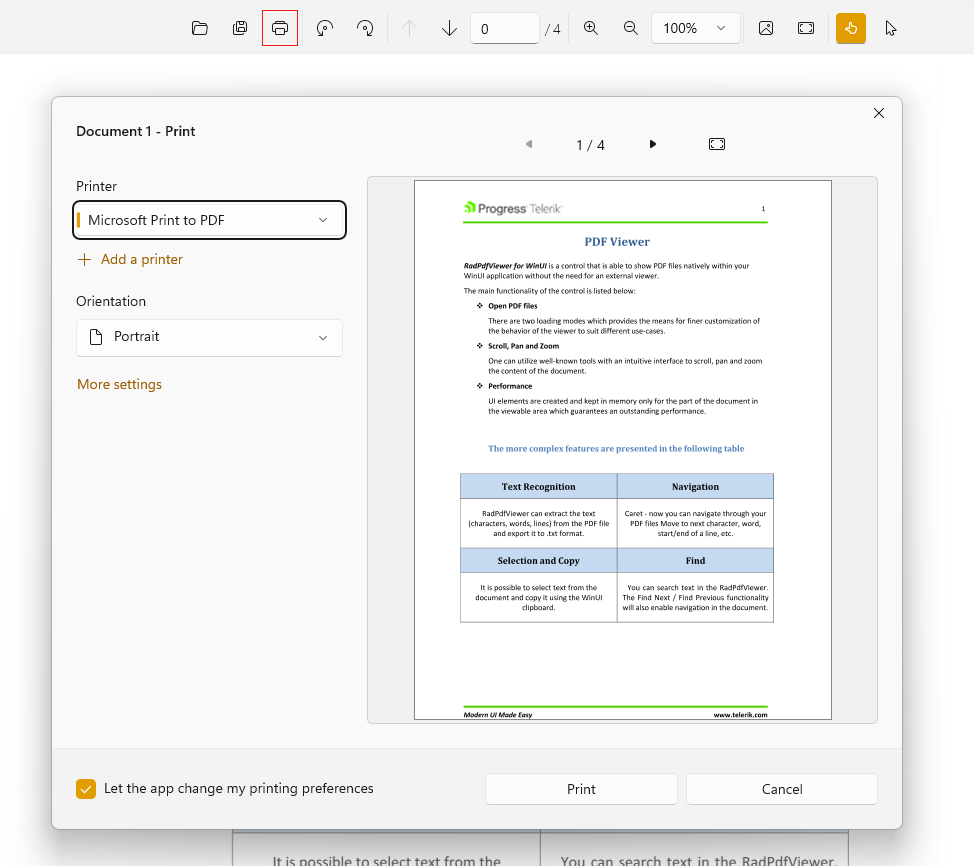
Task: Zoom out with magnifier minus icon
Action: click(630, 28)
